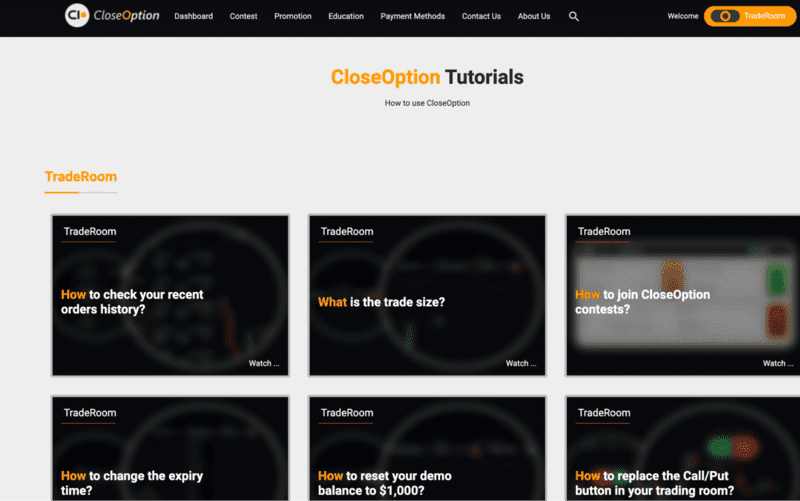The height and width of the screenshot is (501, 800).
Task: Click TradeRoom tag on trade size card
Action: 347,232
